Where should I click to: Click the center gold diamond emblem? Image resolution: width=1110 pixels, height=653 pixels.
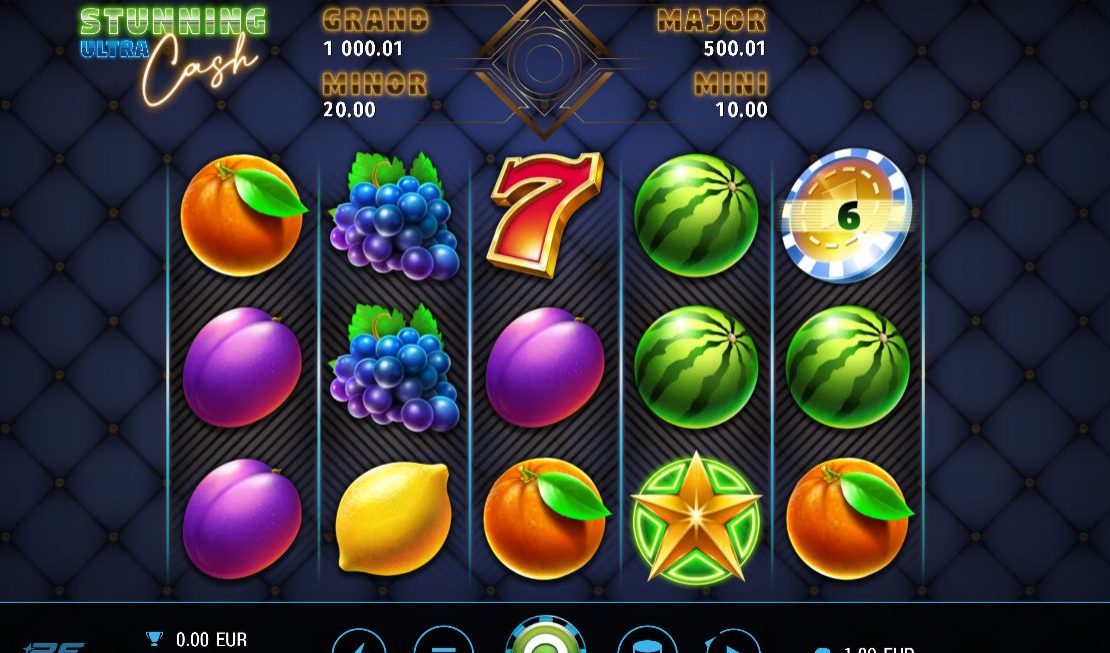click(x=544, y=65)
